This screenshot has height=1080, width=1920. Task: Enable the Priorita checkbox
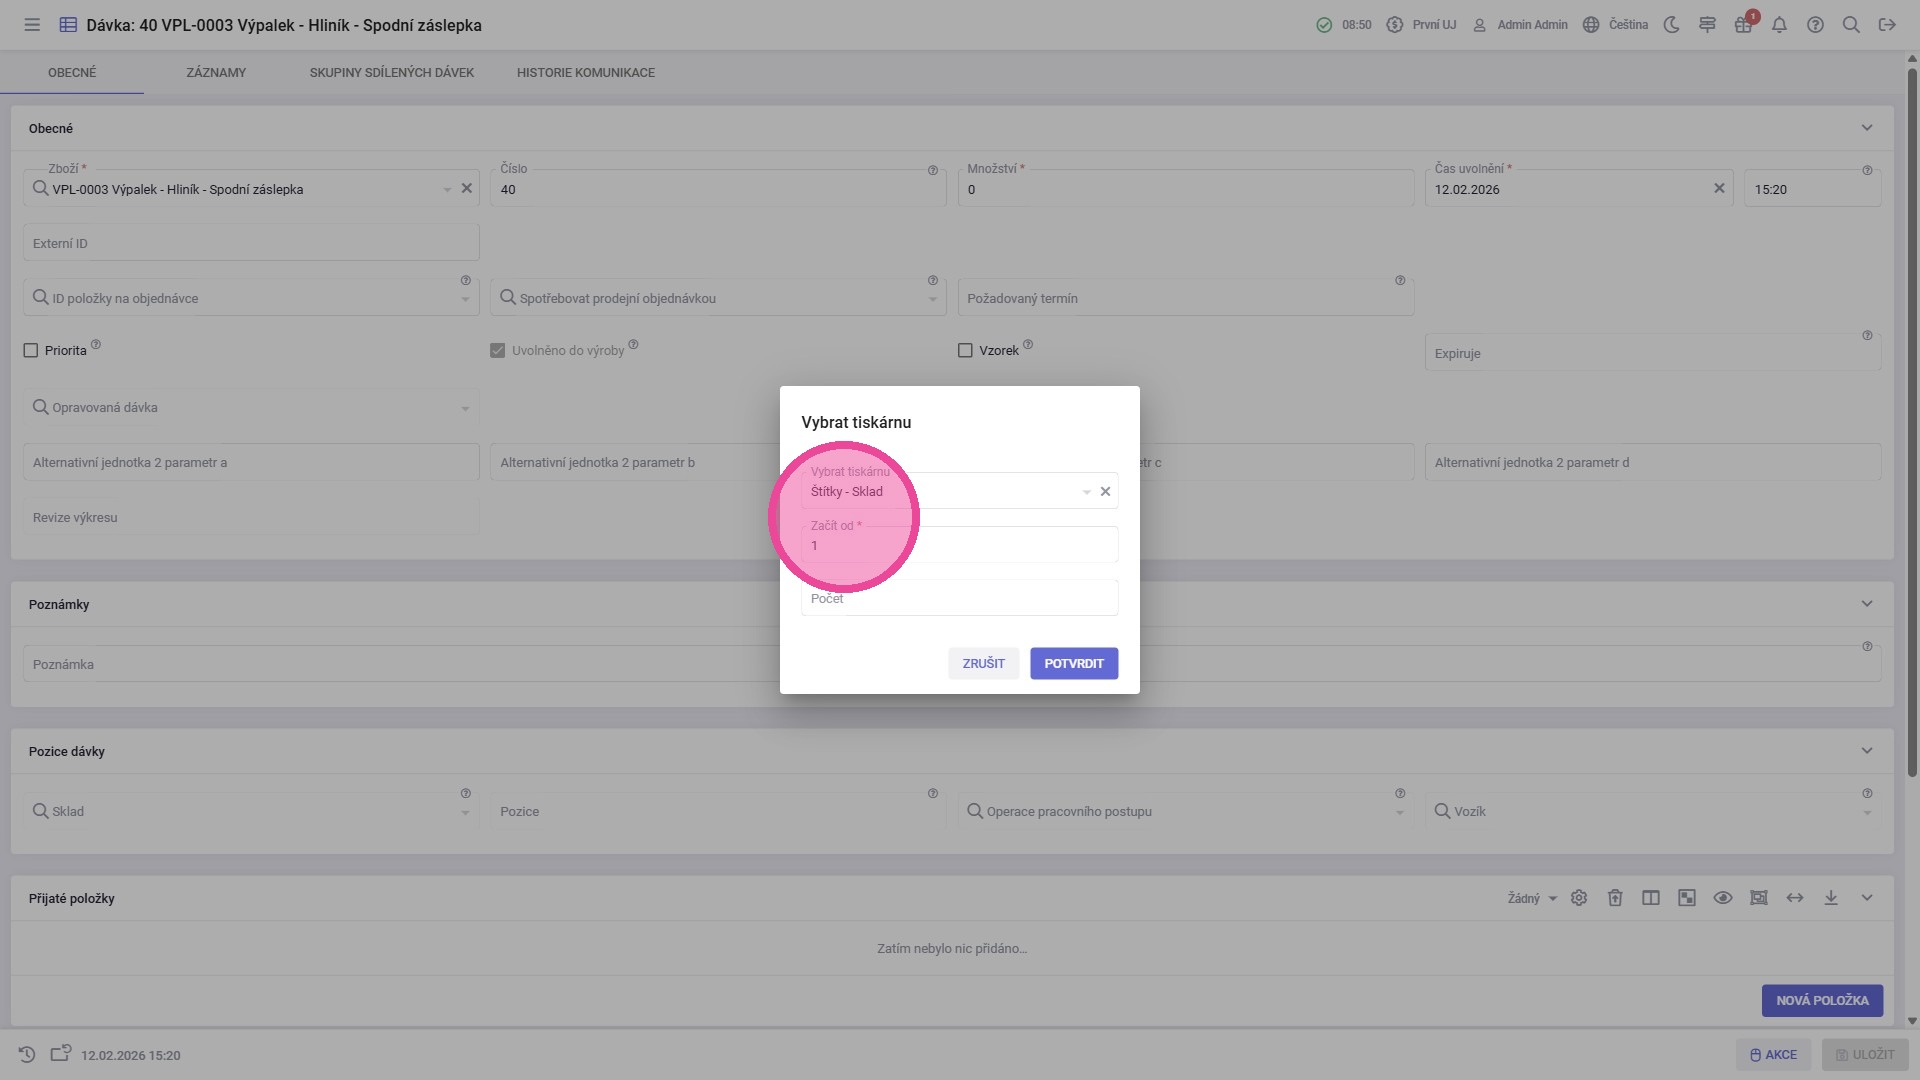coord(31,351)
